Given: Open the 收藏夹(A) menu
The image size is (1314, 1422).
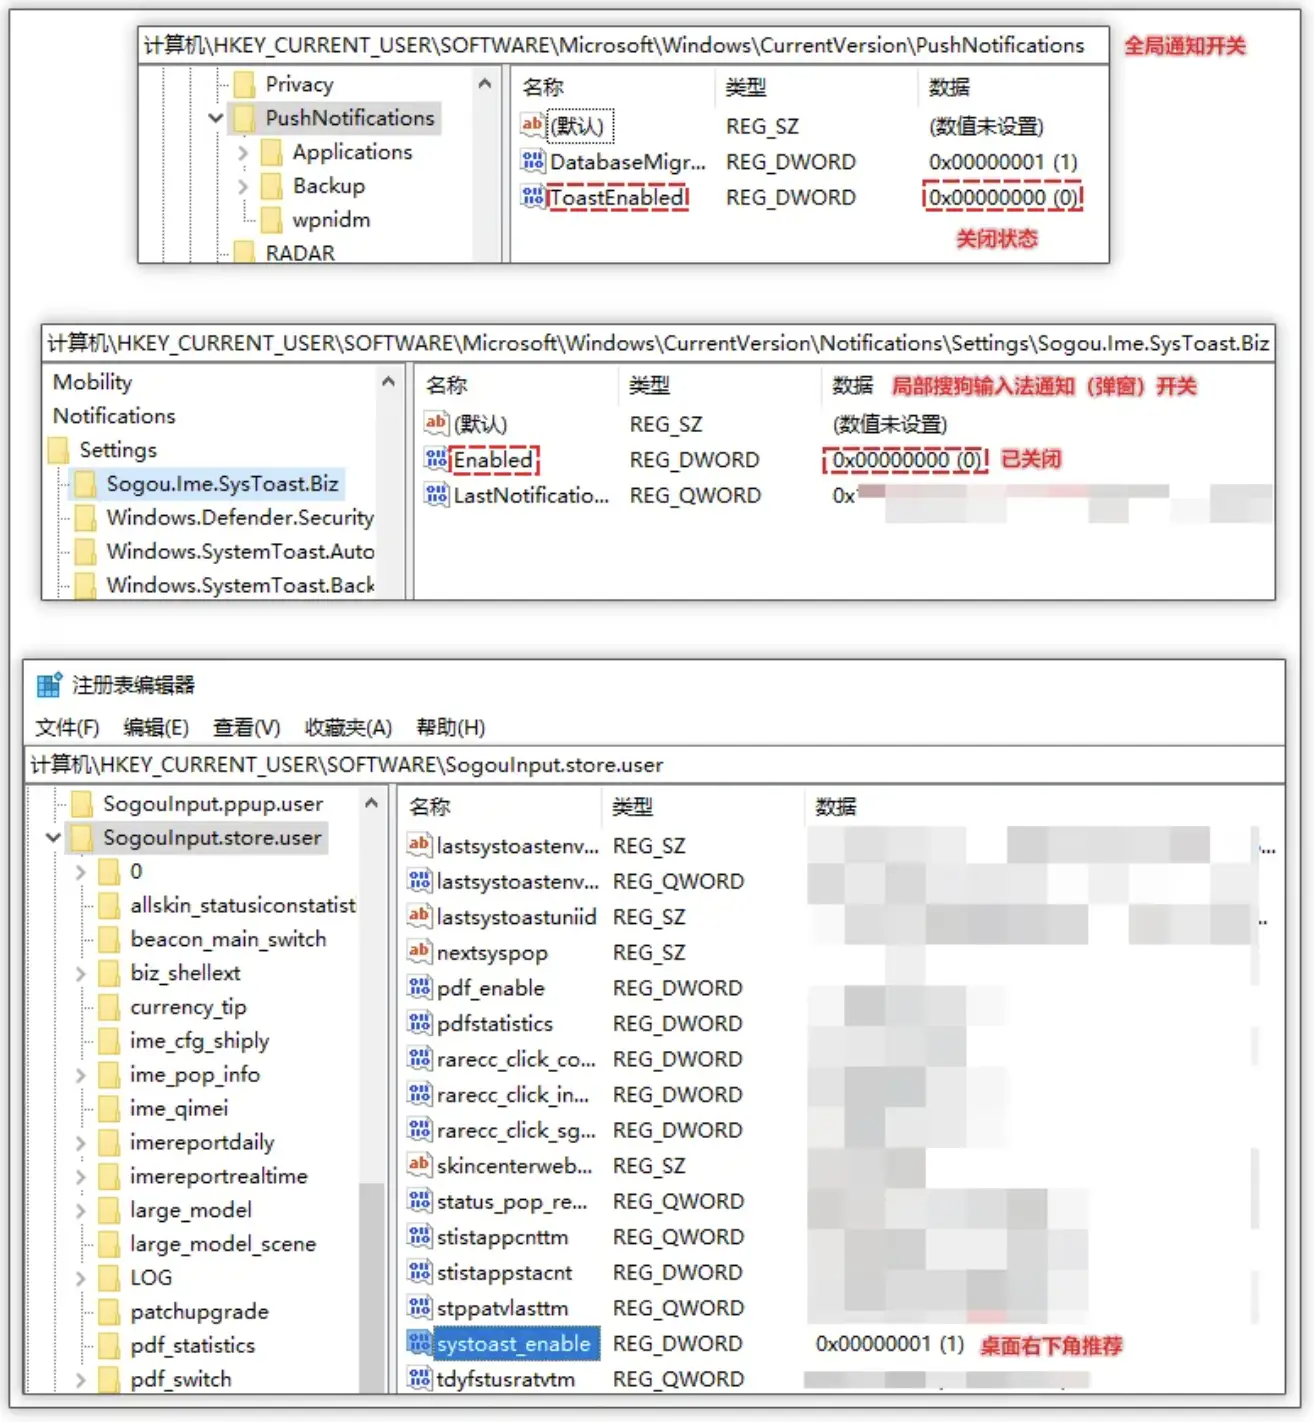Looking at the screenshot, I should [347, 727].
